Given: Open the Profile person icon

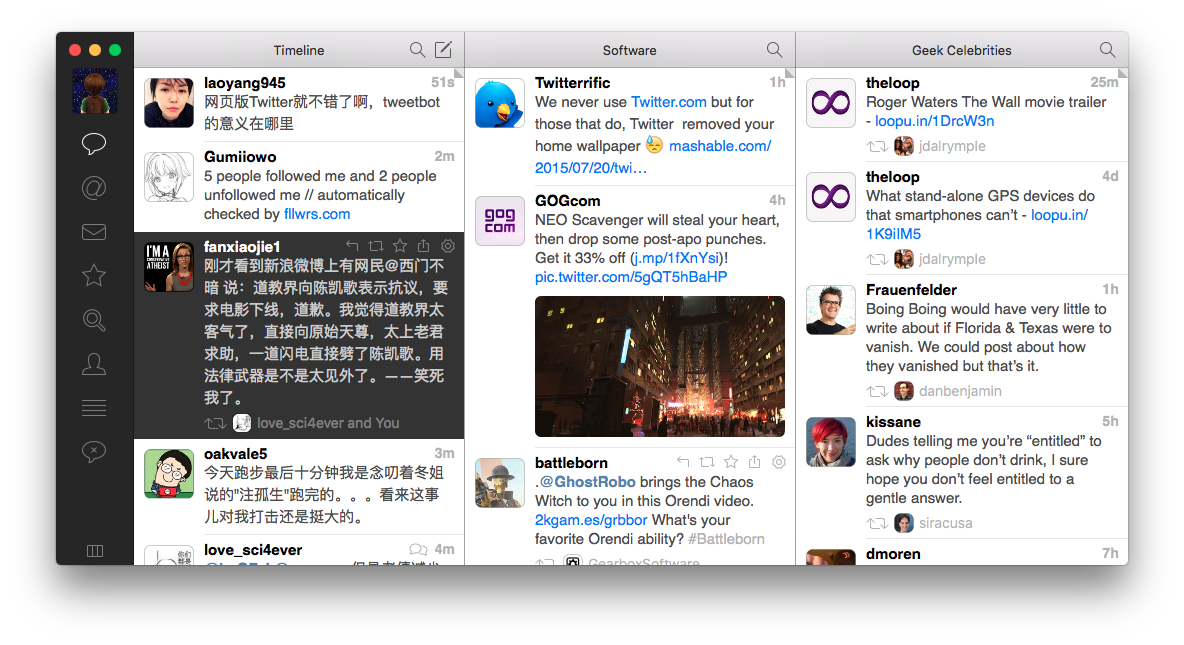Looking at the screenshot, I should tap(94, 364).
